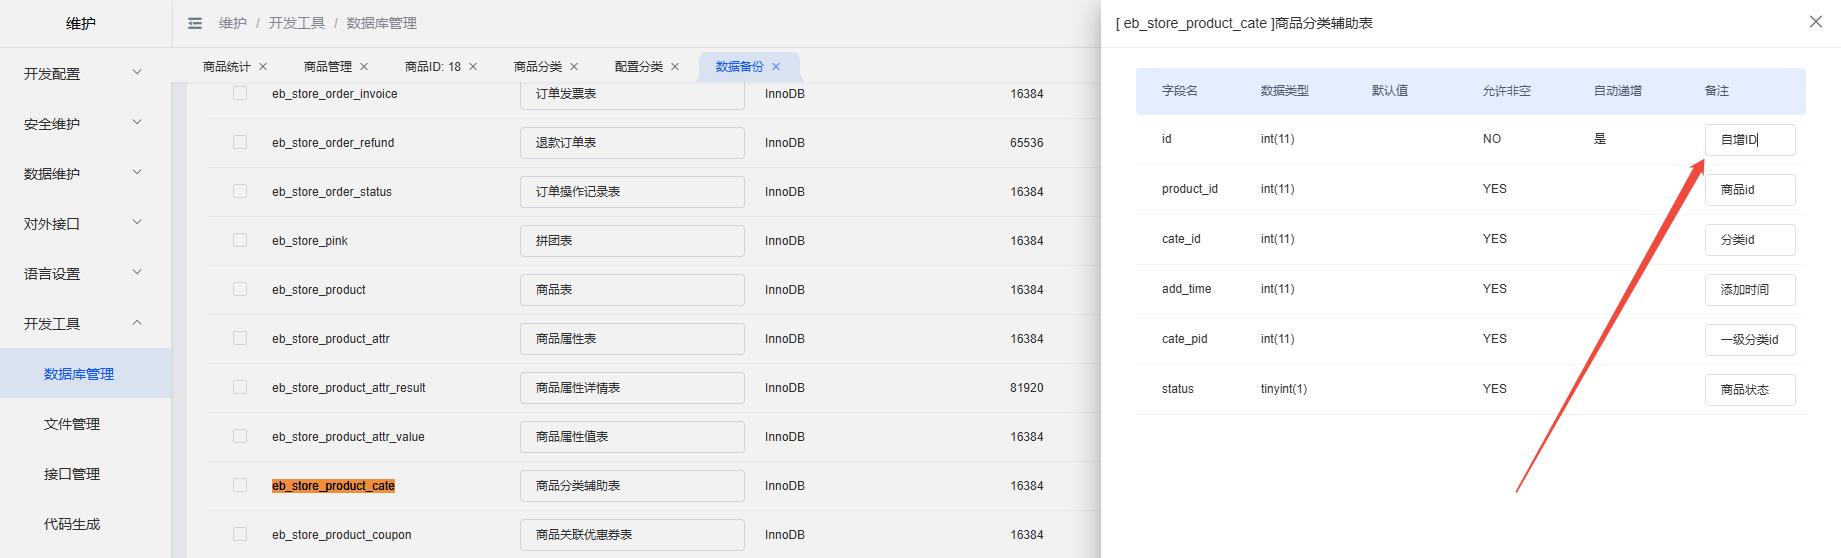This screenshot has width=1841, height=558.
Task: Check the eb_store_order_refund row checkbox
Action: (x=240, y=142)
